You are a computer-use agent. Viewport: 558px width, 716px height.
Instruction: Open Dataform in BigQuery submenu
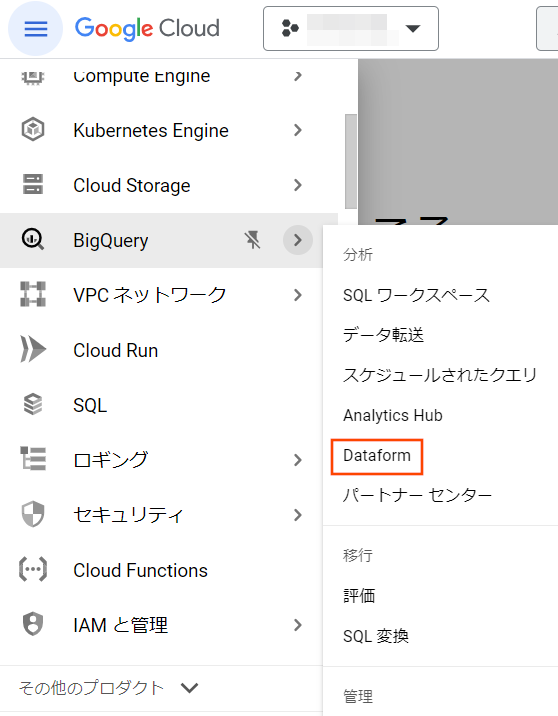click(x=377, y=455)
